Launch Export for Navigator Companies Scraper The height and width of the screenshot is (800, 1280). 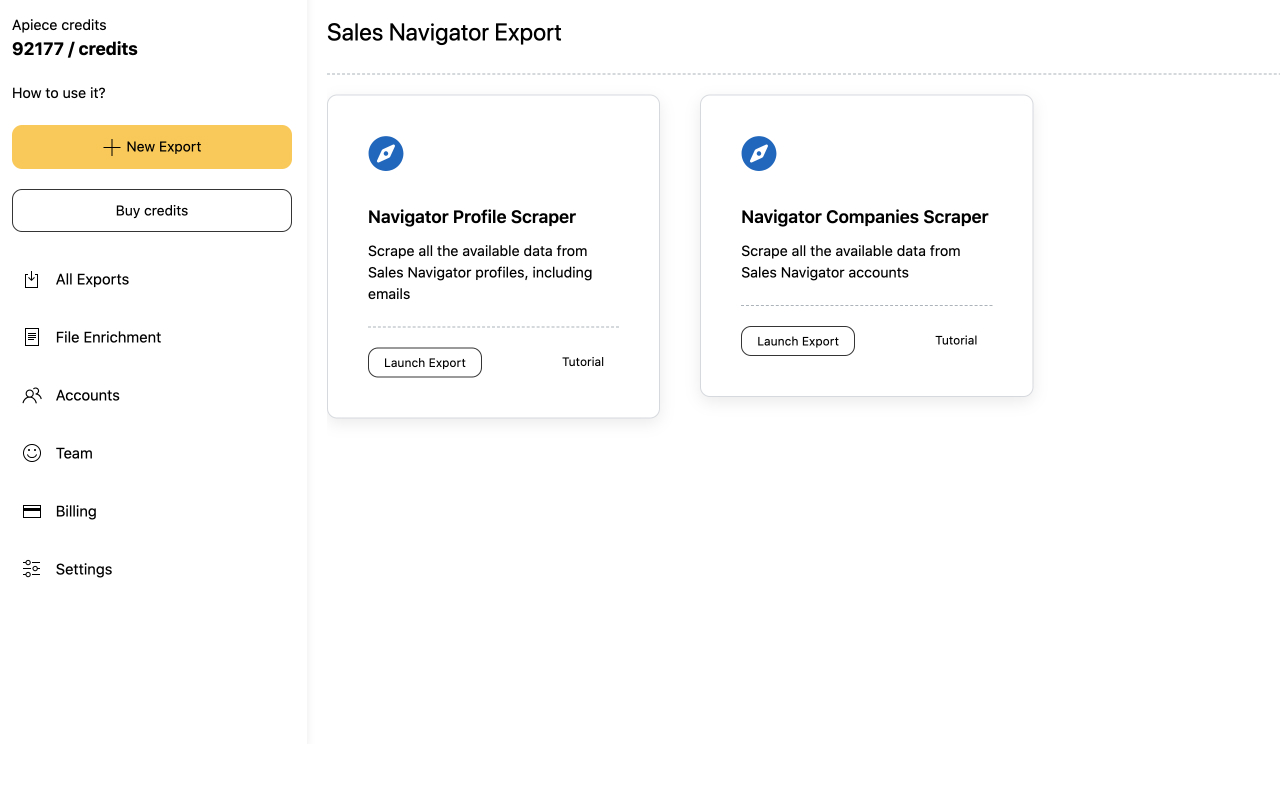click(798, 341)
